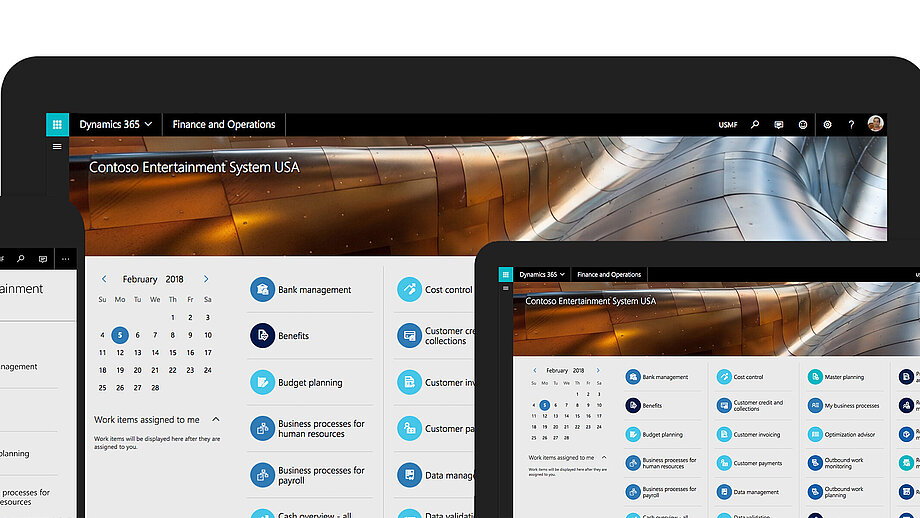Open Customer invoicing tile on large monitor
Viewport: 920px width, 518px height.
[434, 382]
